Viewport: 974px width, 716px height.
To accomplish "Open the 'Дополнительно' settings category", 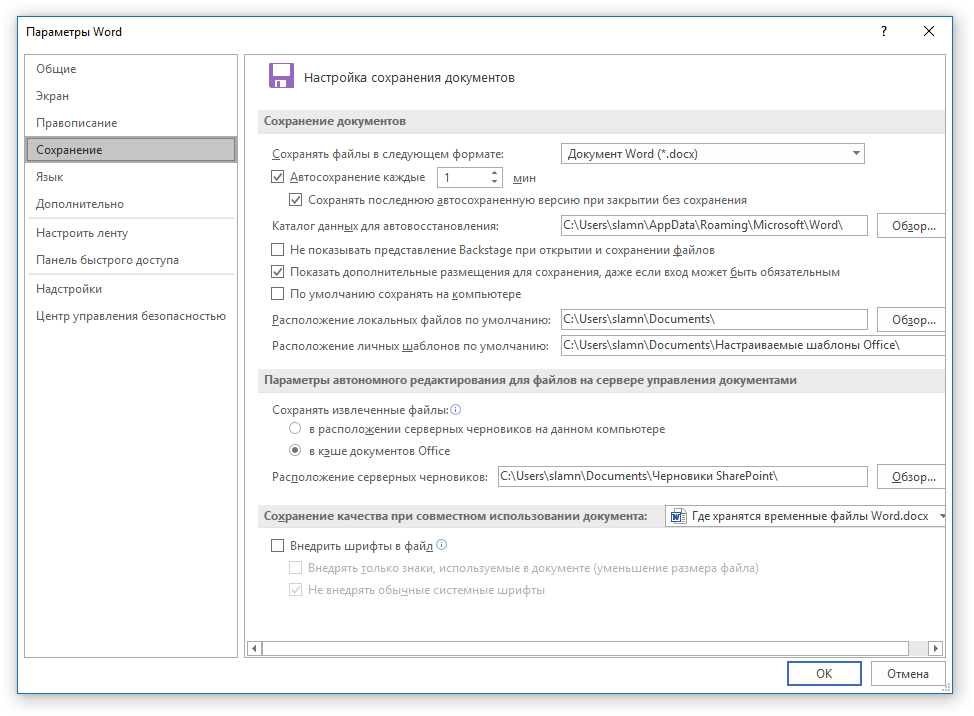I will (x=80, y=204).
